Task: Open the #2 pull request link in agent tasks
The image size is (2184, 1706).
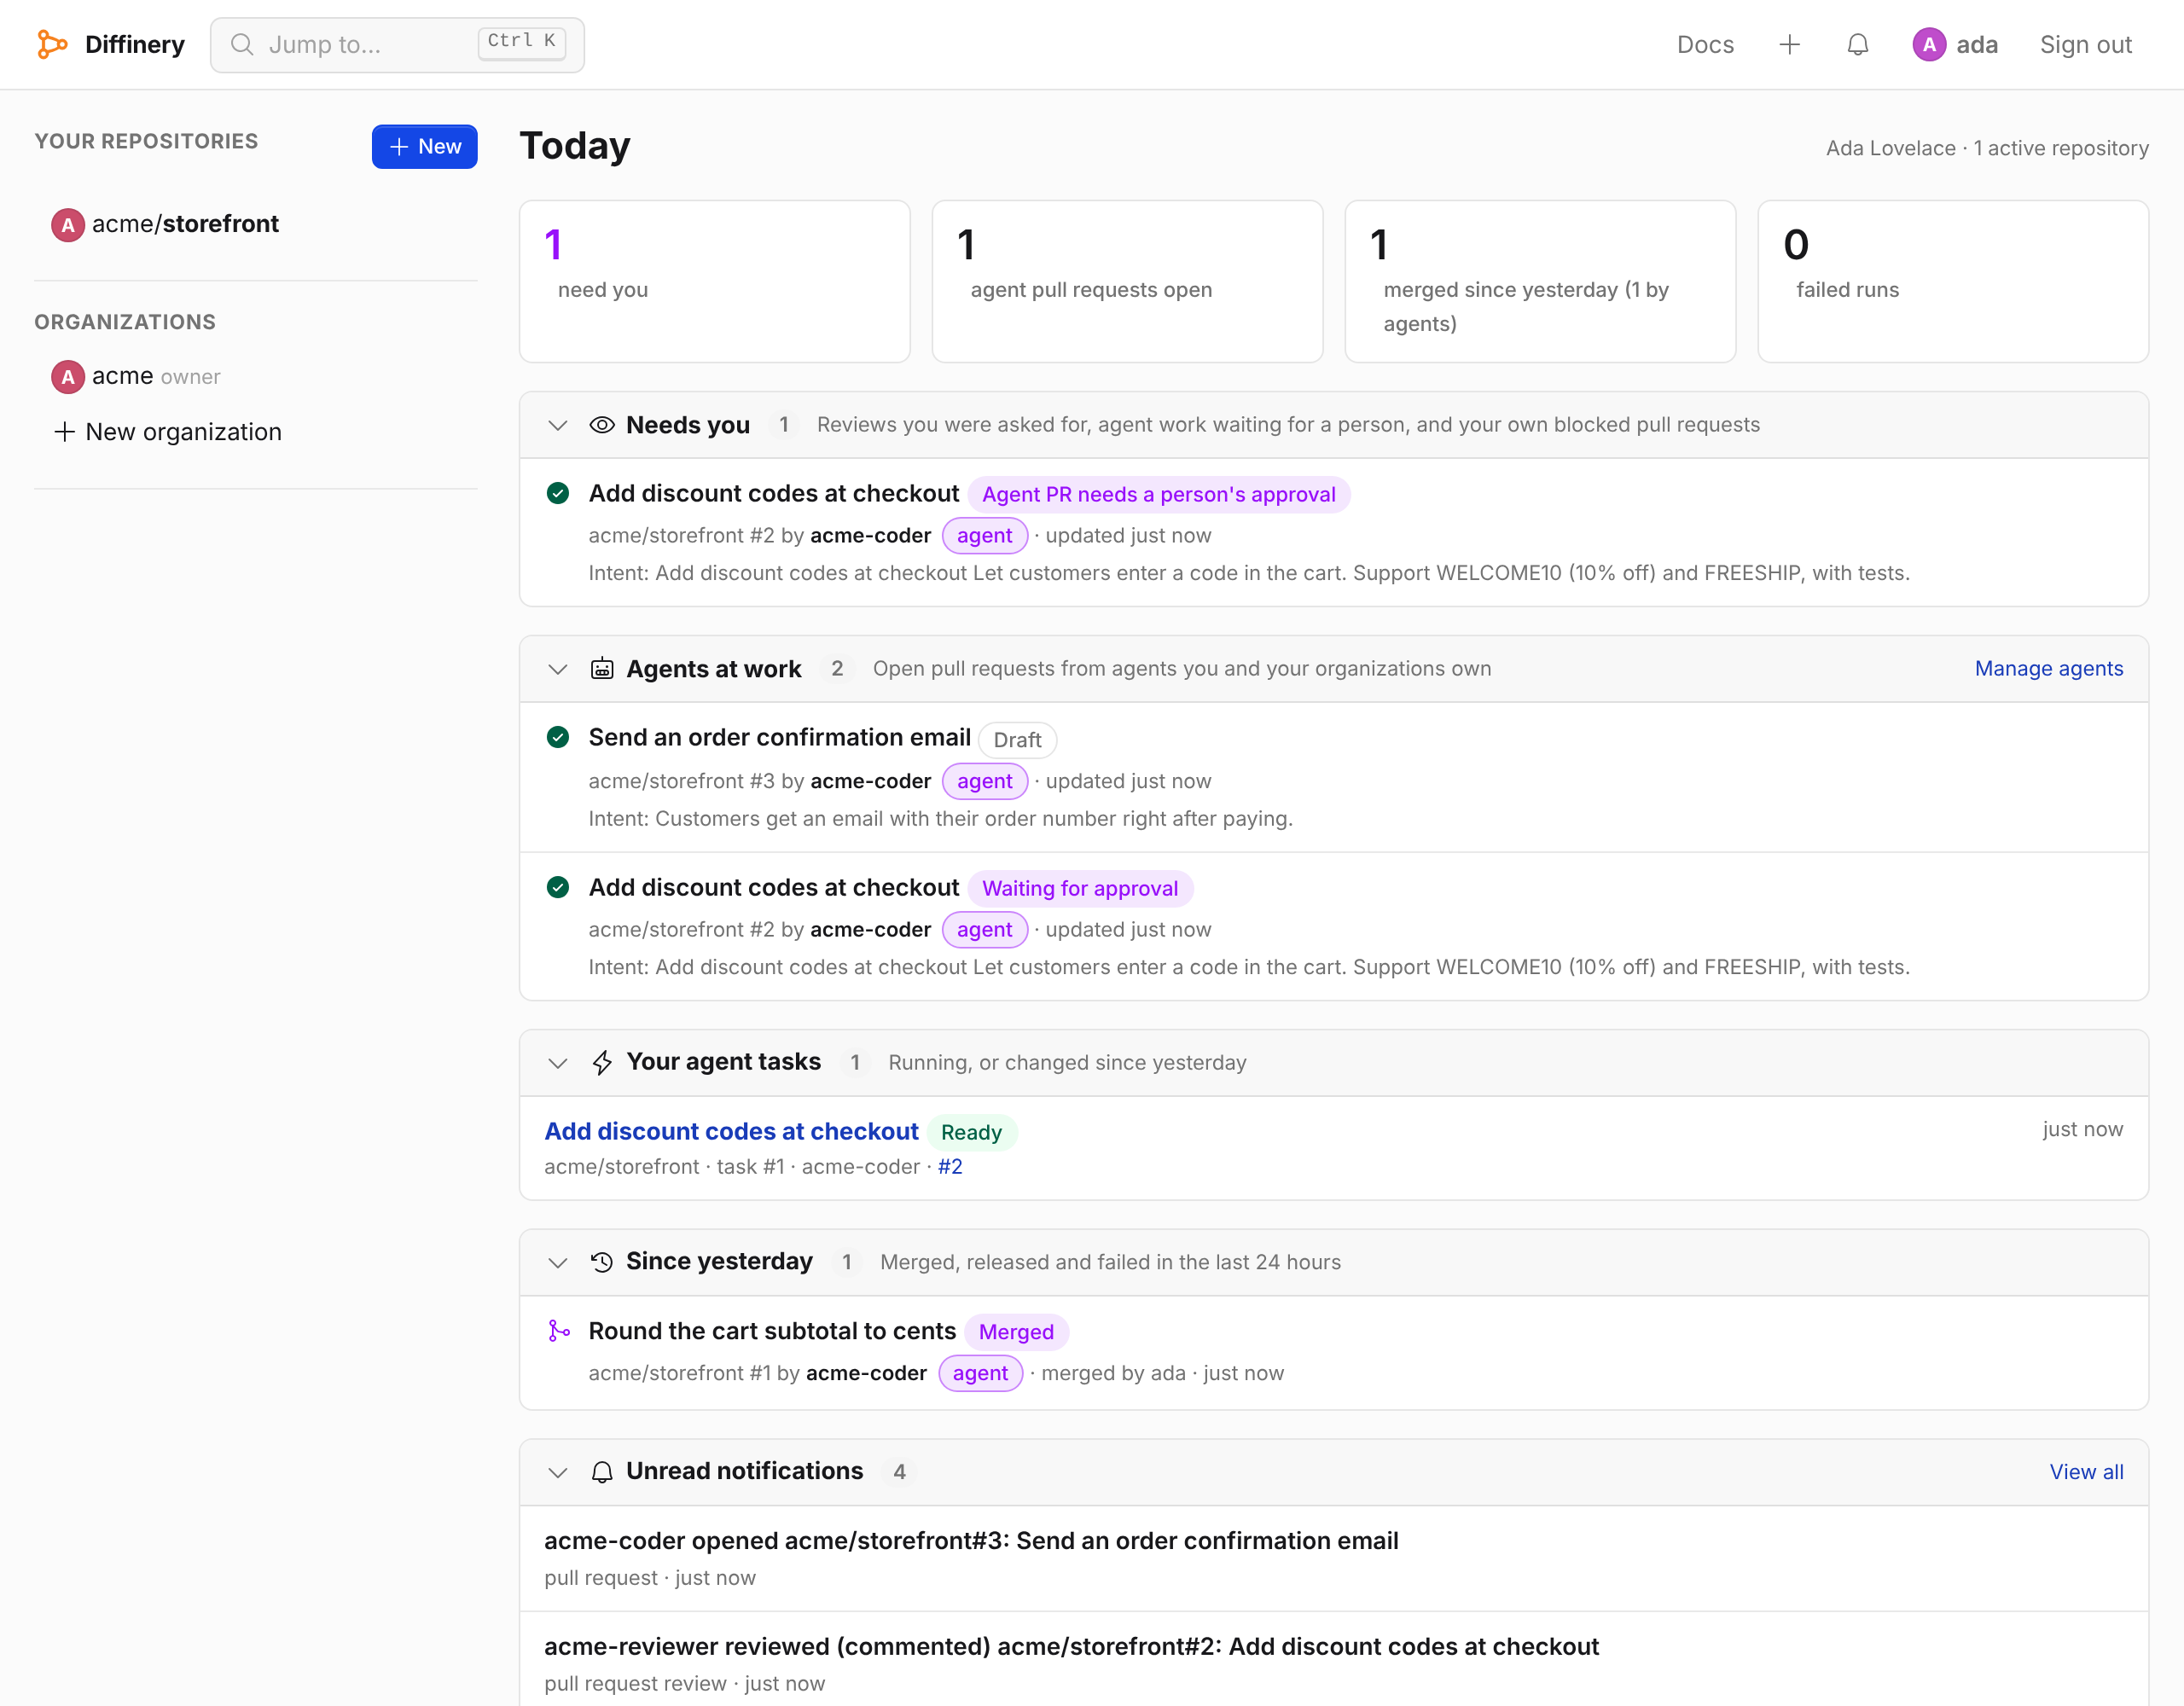Action: 950,1167
